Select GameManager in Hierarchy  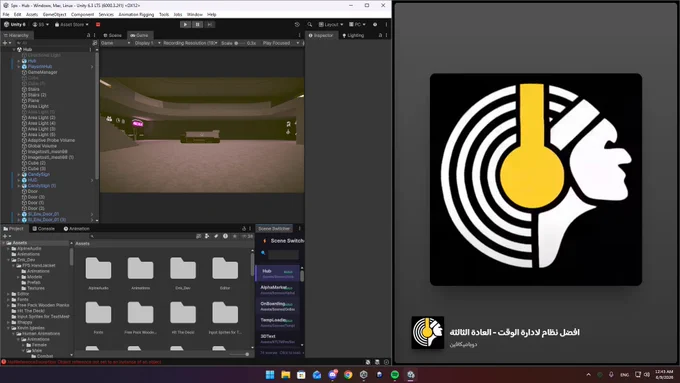coord(42,72)
